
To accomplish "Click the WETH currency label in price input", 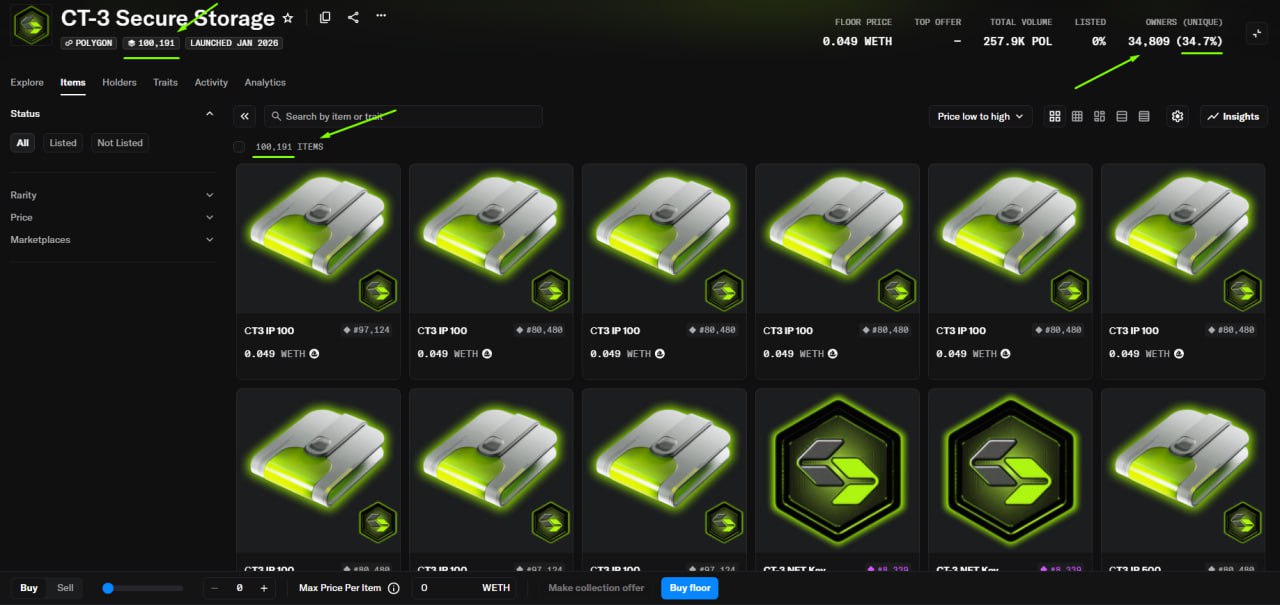I will tap(496, 588).
